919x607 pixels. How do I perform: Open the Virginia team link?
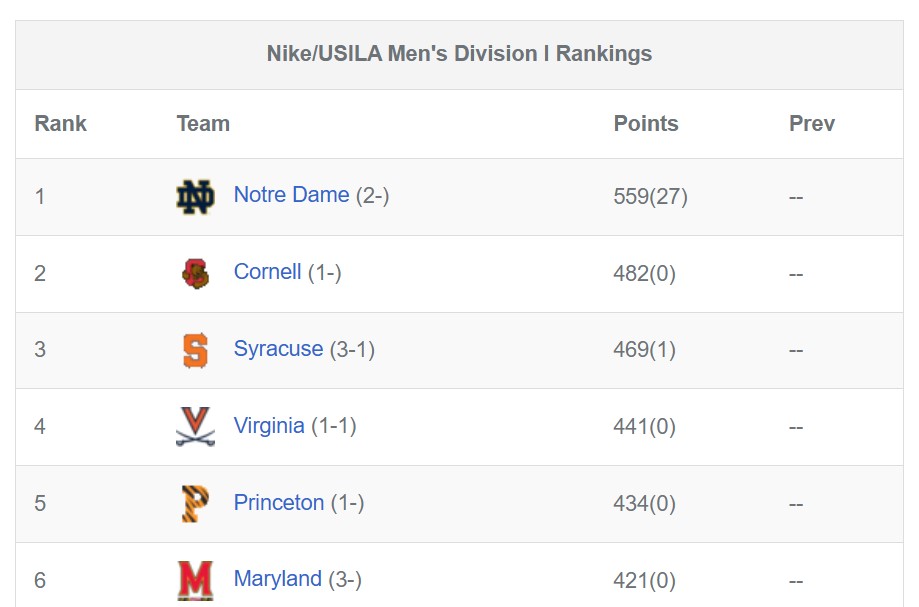click(x=269, y=425)
